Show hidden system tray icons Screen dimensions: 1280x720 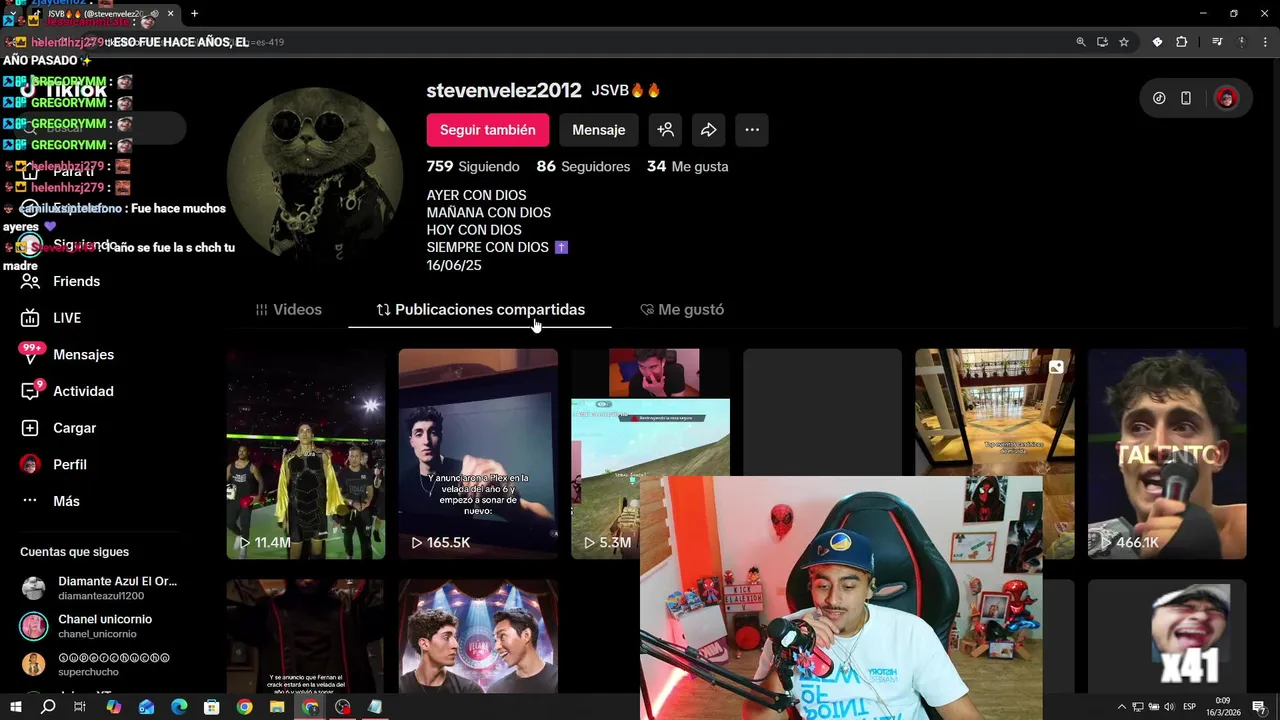(x=1121, y=707)
